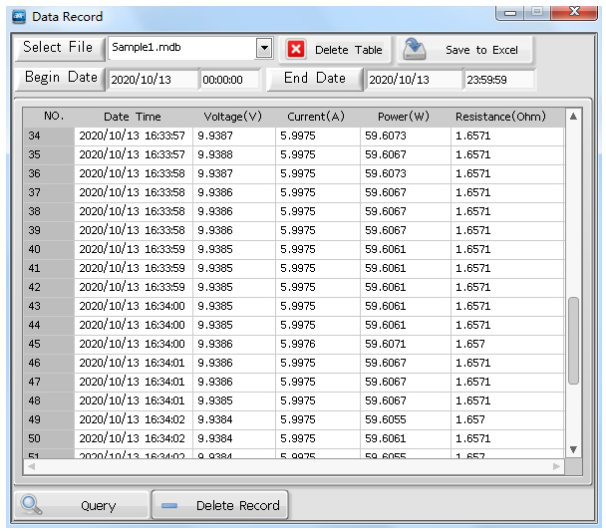Screen dimensions: 606x531
Task: Click the horizontal scrollbar right arrow
Action: (x=557, y=466)
